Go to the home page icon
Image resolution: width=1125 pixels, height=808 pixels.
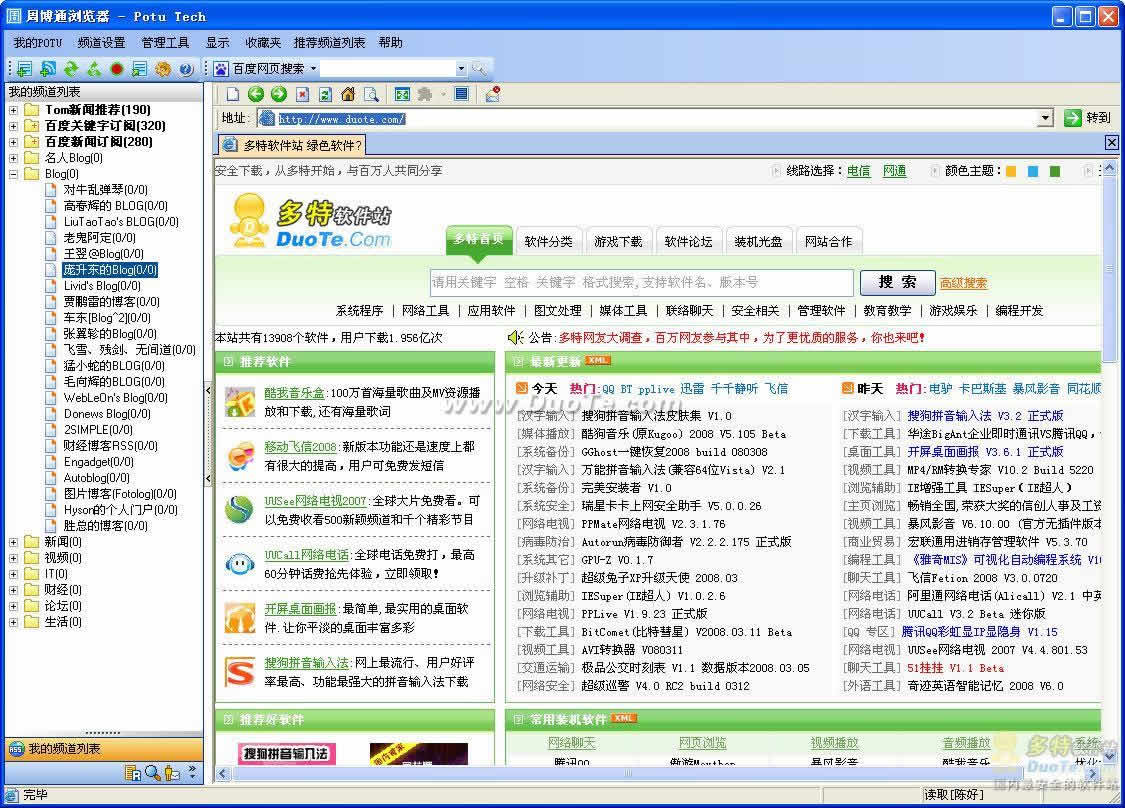coord(348,94)
